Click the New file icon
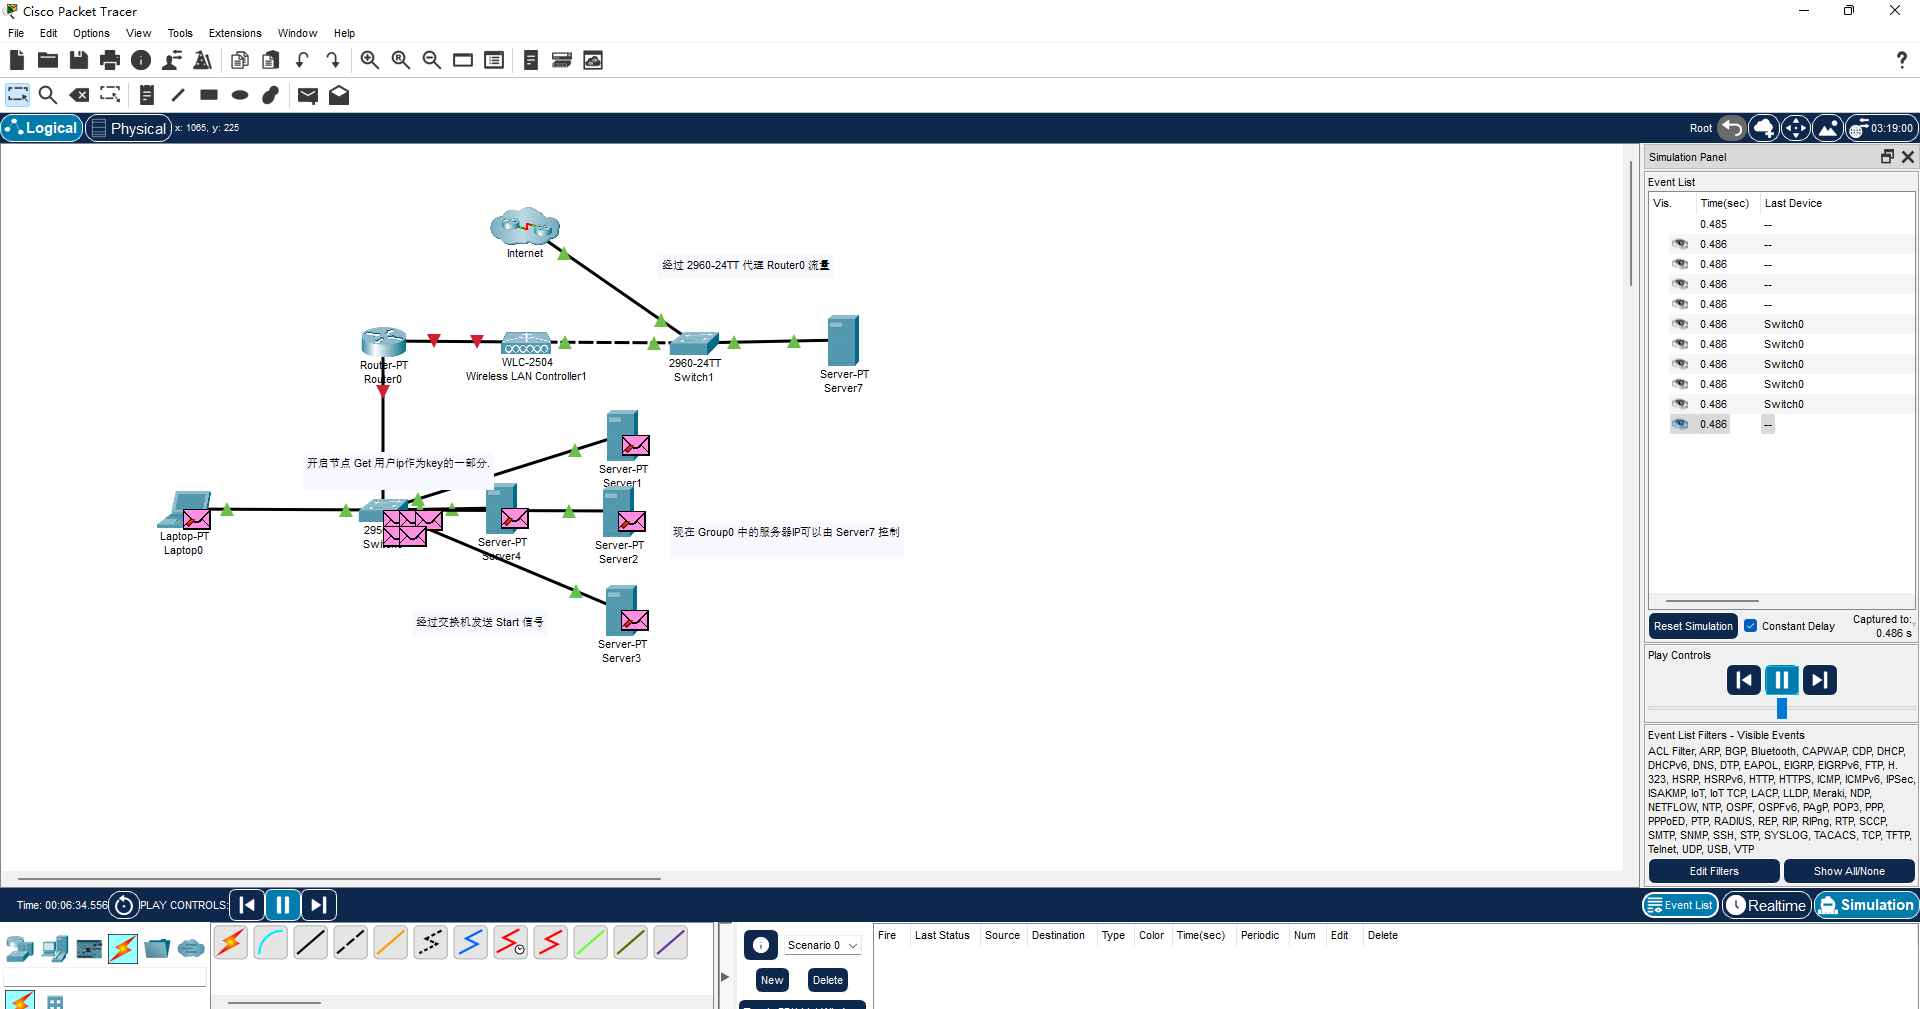The width and height of the screenshot is (1920, 1009). pos(16,60)
